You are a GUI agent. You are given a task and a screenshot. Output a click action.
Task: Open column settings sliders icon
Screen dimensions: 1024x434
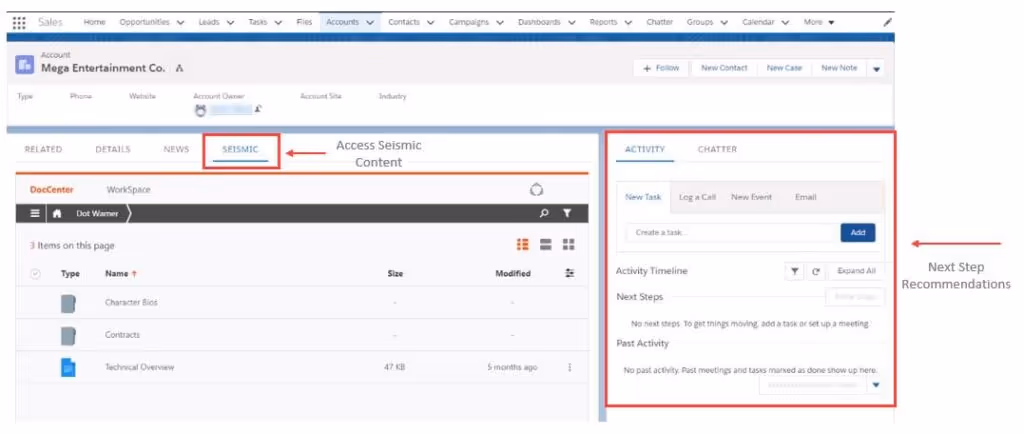[x=569, y=273]
